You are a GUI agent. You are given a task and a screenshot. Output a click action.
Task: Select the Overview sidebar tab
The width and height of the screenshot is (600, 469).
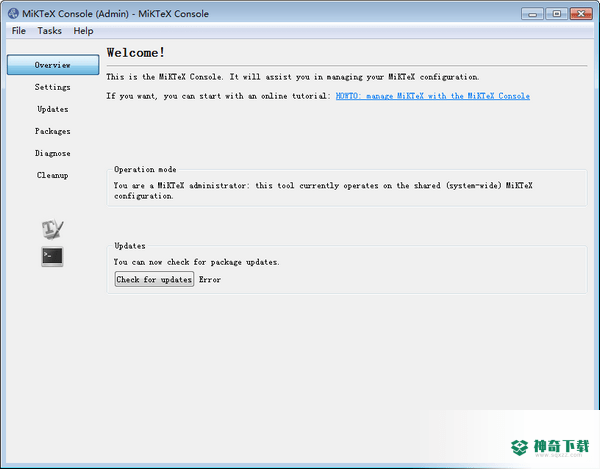click(x=53, y=65)
